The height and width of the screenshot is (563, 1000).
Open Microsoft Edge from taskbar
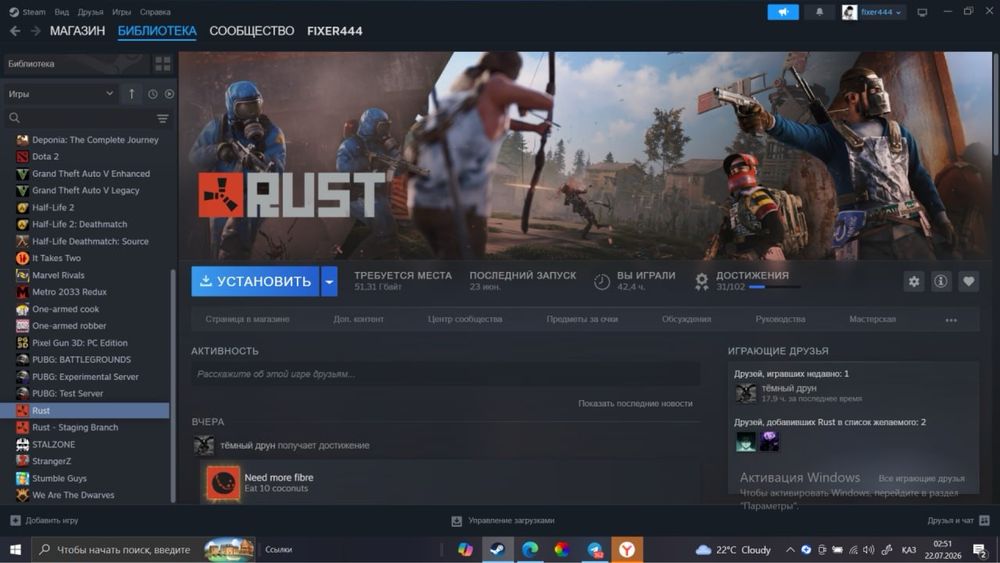click(529, 549)
